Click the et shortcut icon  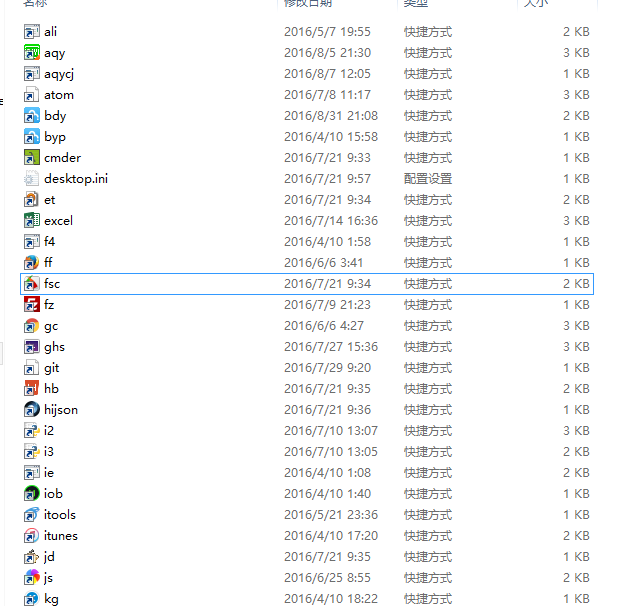[32, 200]
